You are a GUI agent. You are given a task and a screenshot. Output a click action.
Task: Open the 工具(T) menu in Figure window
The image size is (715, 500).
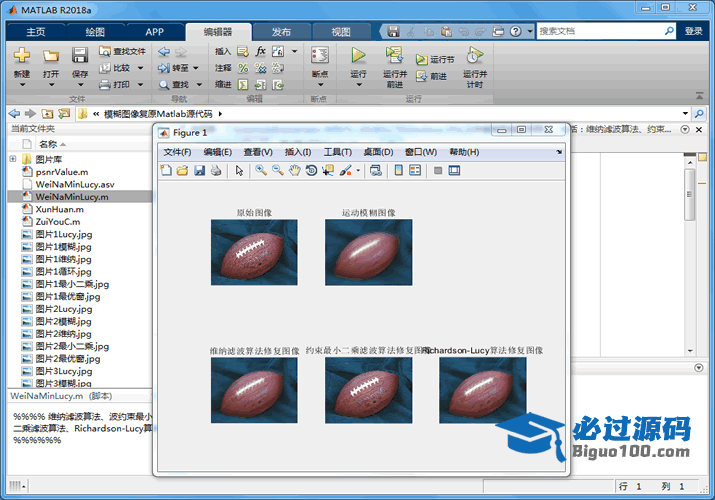point(338,152)
